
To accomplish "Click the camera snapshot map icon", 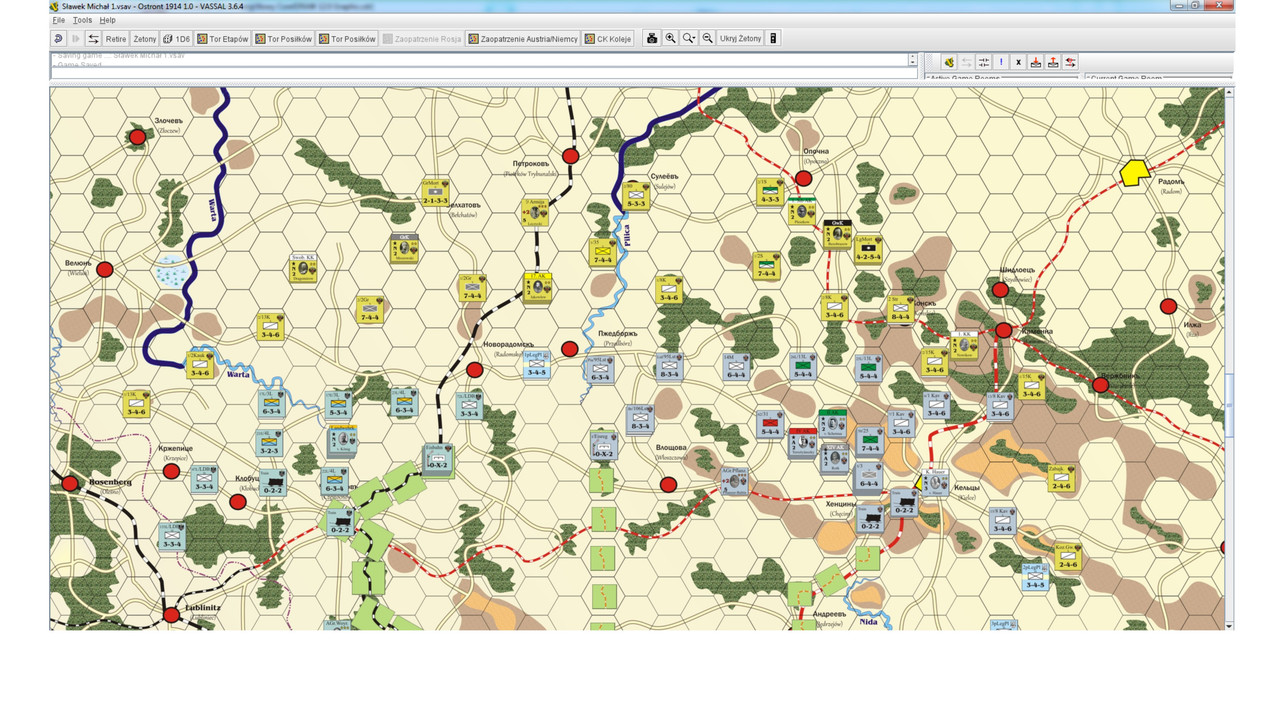I will click(x=652, y=39).
